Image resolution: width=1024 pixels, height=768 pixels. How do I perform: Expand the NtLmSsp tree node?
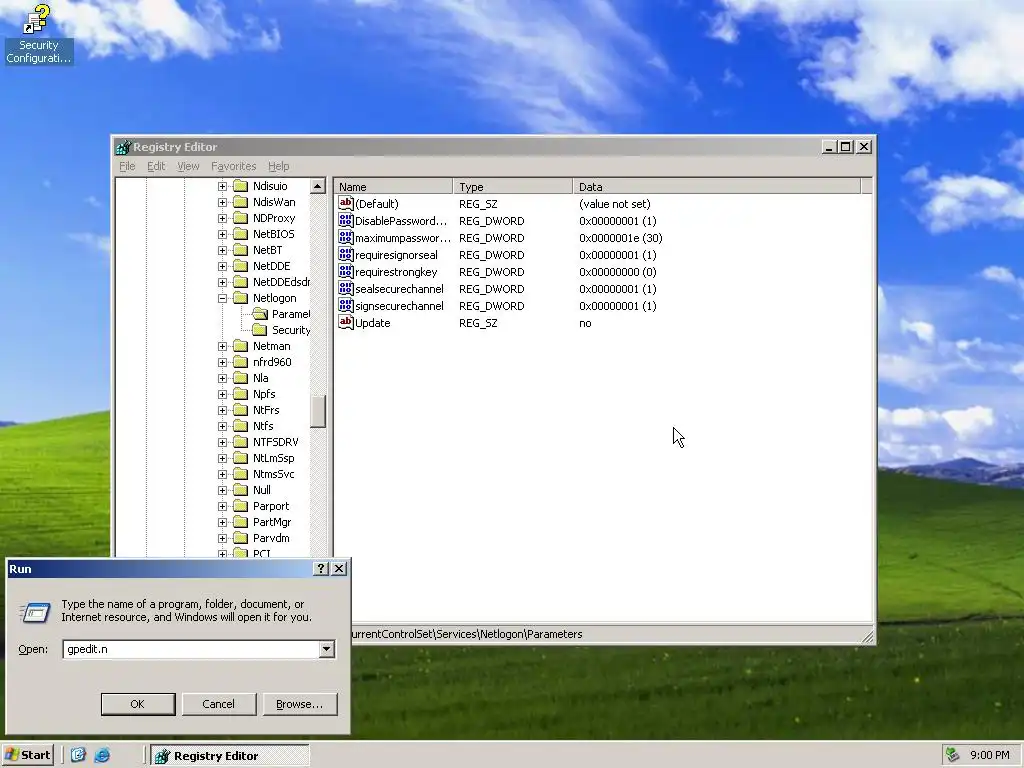pos(223,458)
